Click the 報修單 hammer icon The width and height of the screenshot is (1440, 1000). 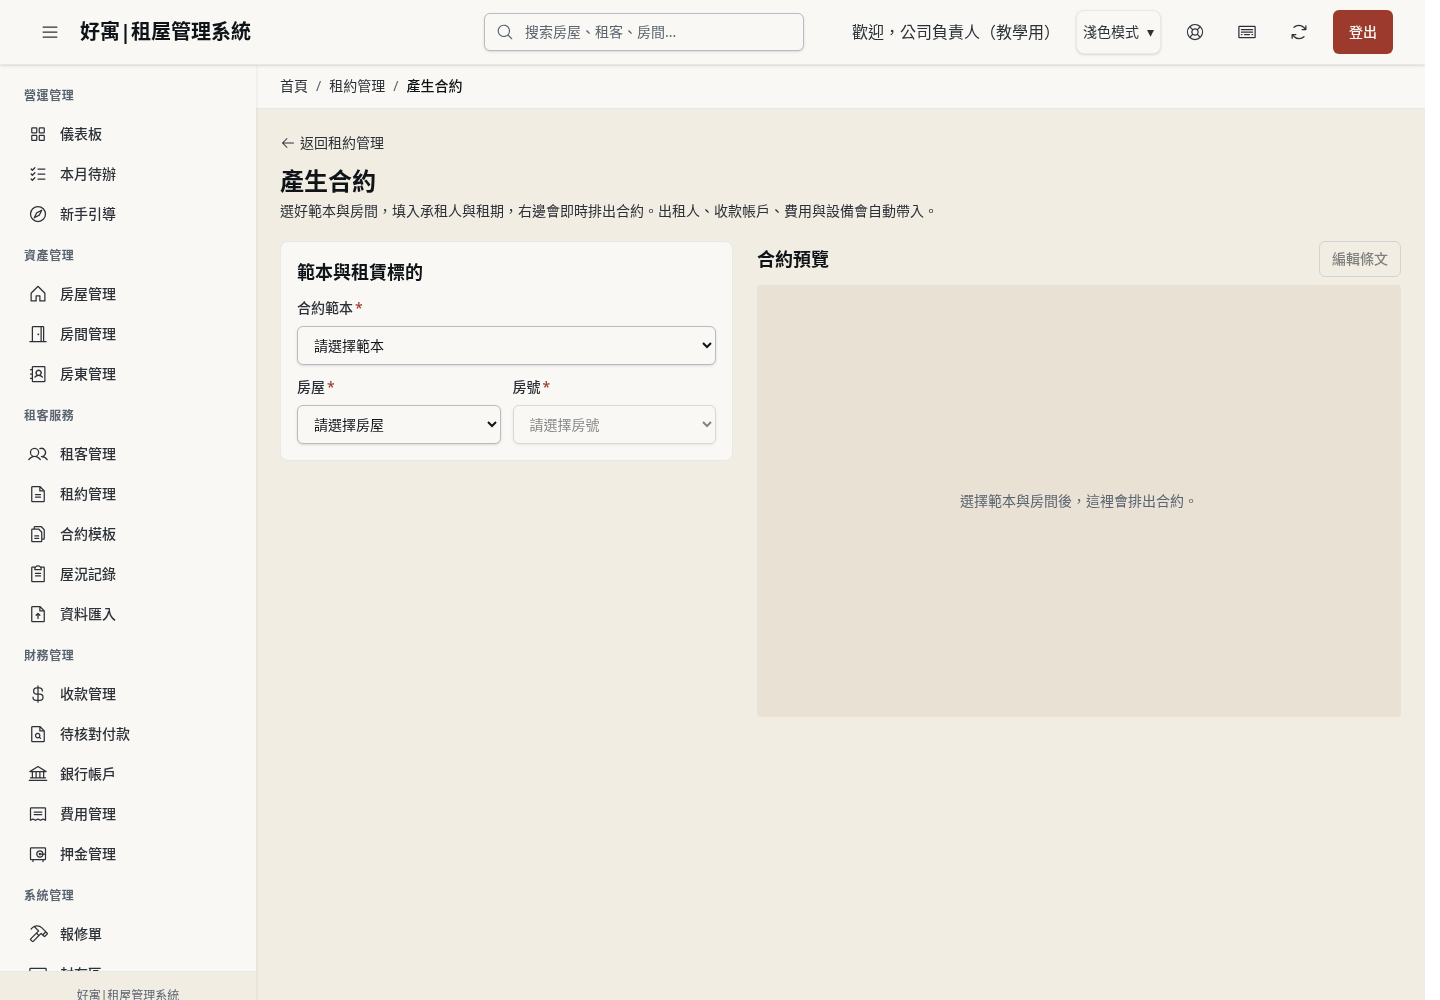point(38,934)
